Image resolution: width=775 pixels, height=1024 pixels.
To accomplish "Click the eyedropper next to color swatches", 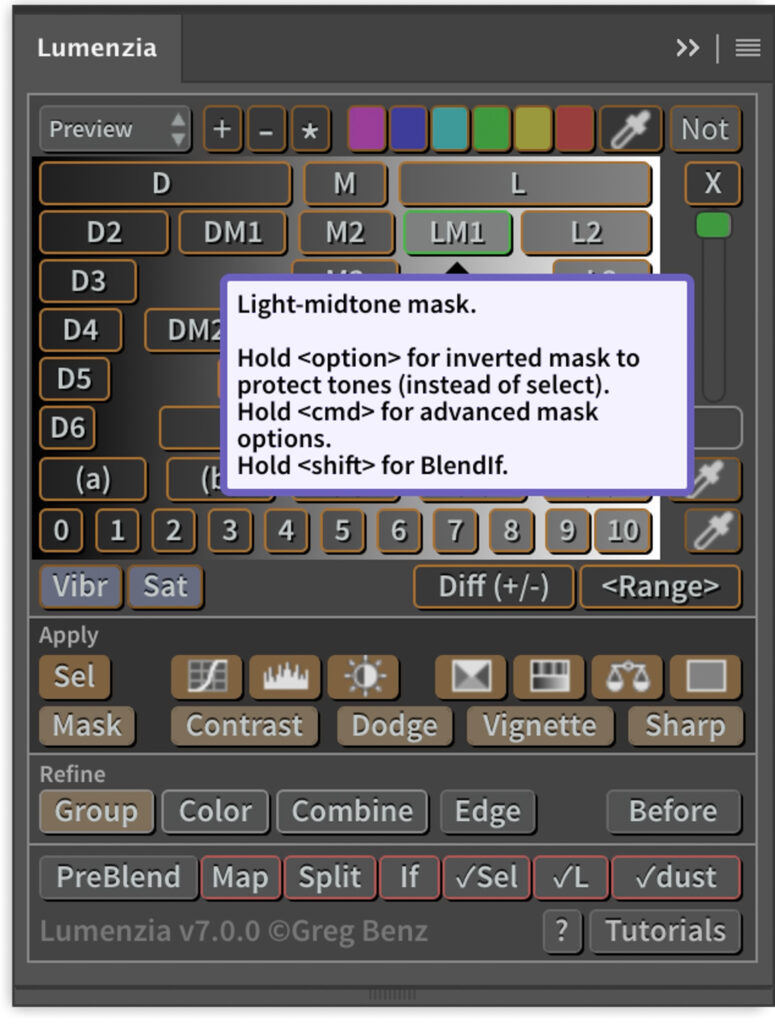I will [630, 129].
